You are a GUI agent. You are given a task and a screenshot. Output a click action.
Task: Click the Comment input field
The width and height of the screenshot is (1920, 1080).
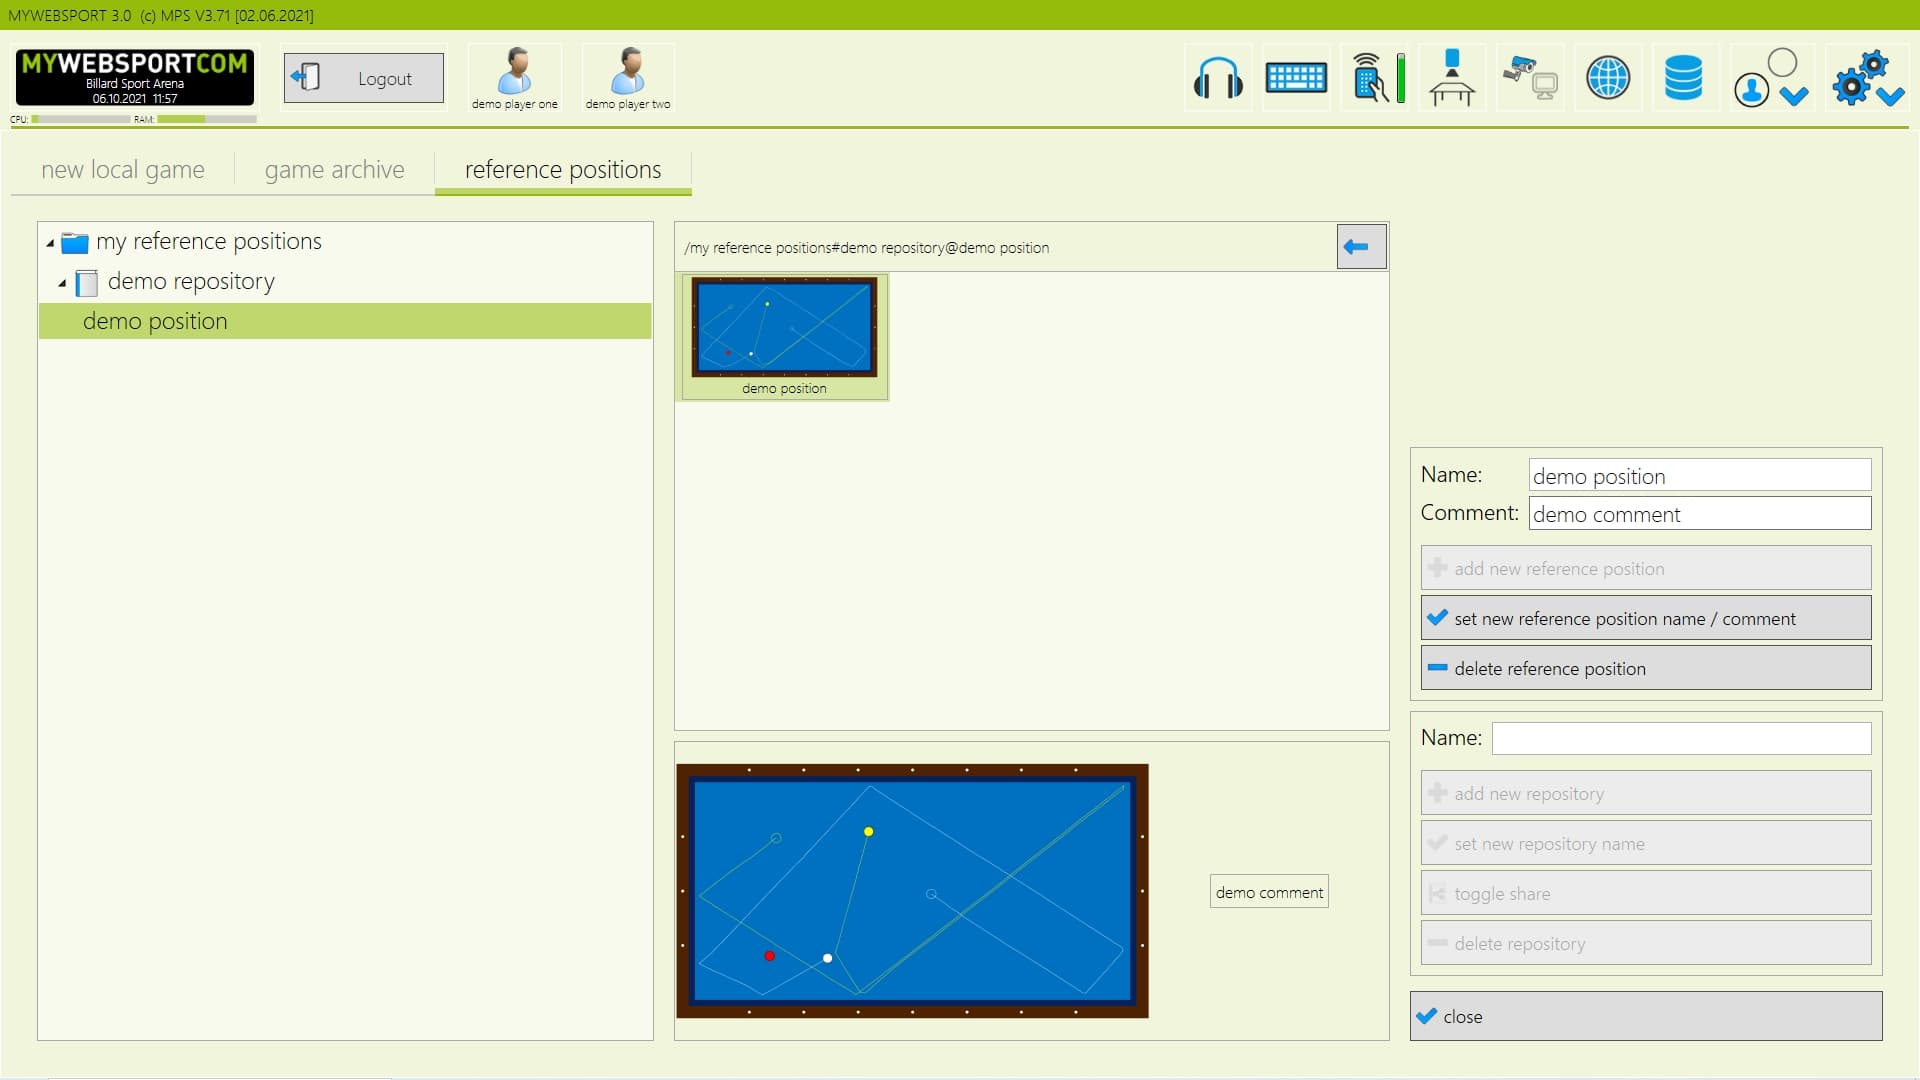(x=1700, y=513)
